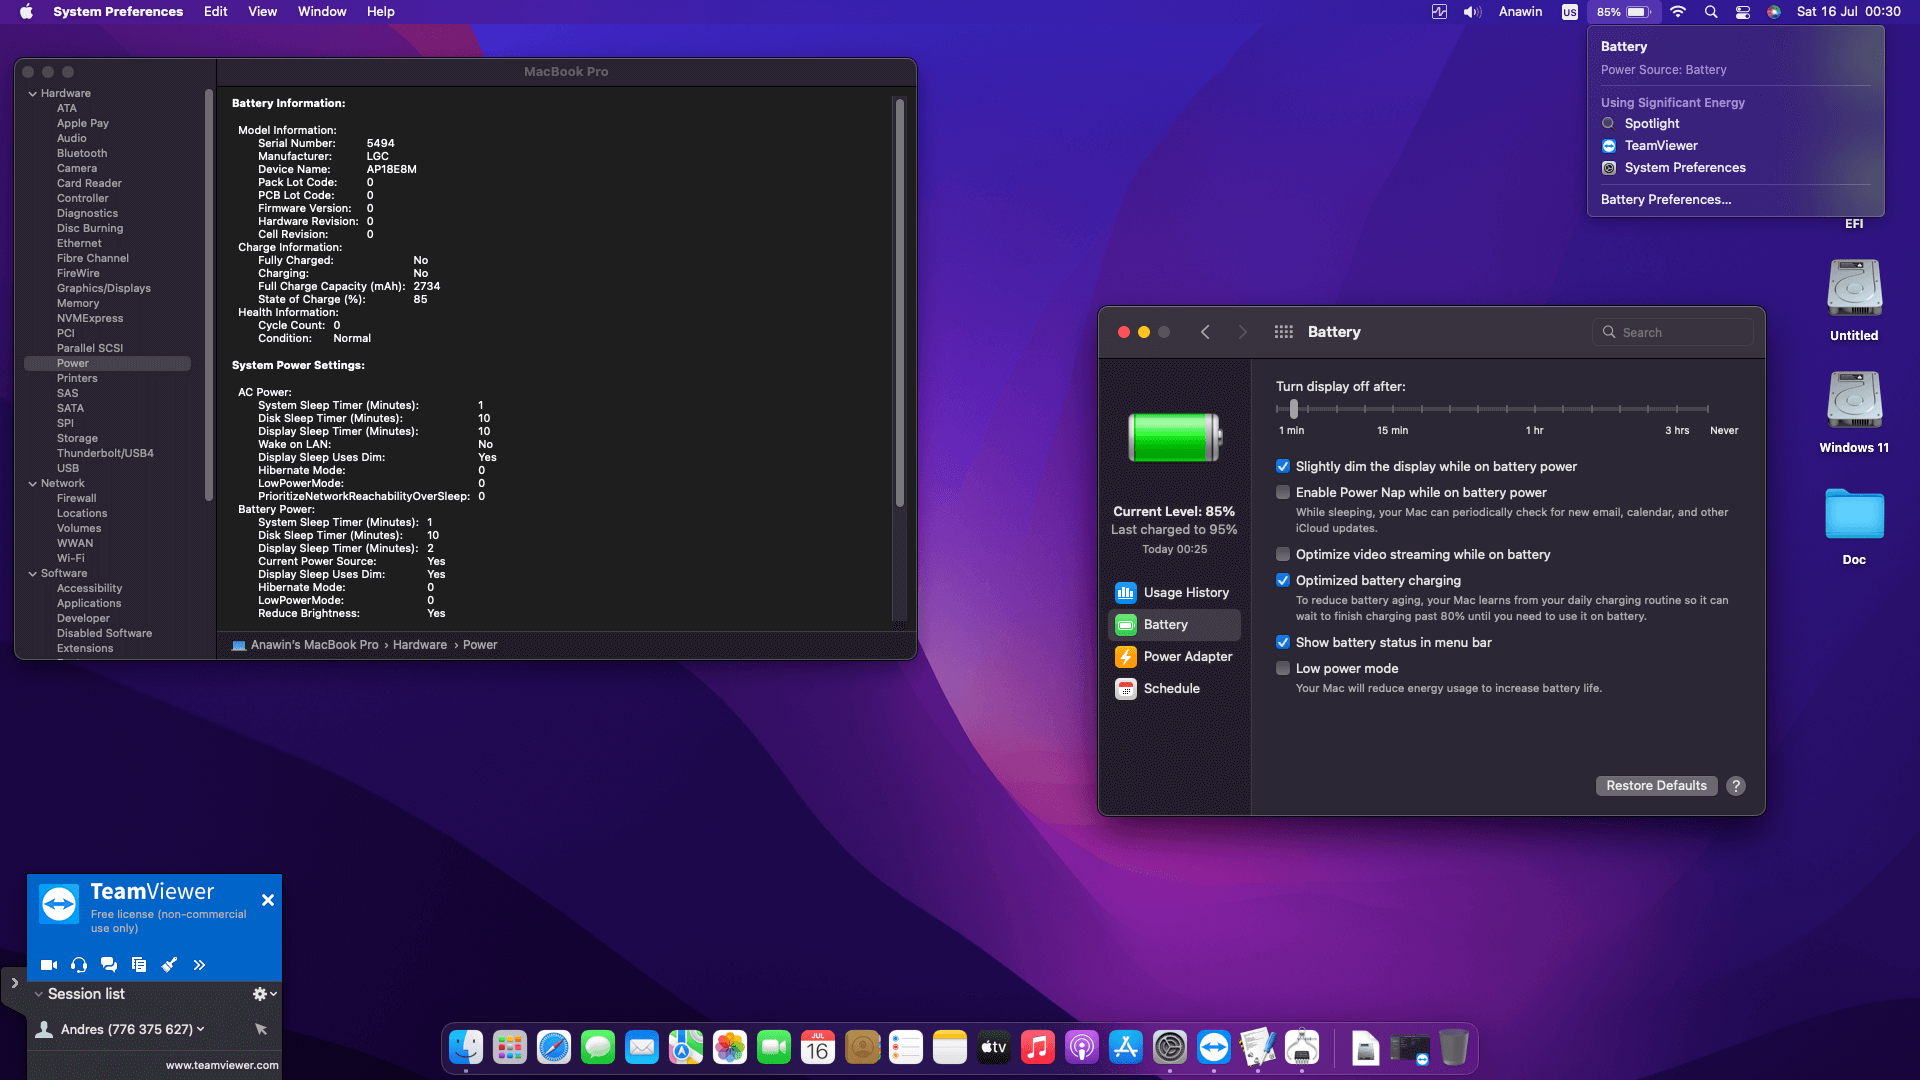
Task: Expand Andres (776 375 627) session options
Action: coord(201,1029)
